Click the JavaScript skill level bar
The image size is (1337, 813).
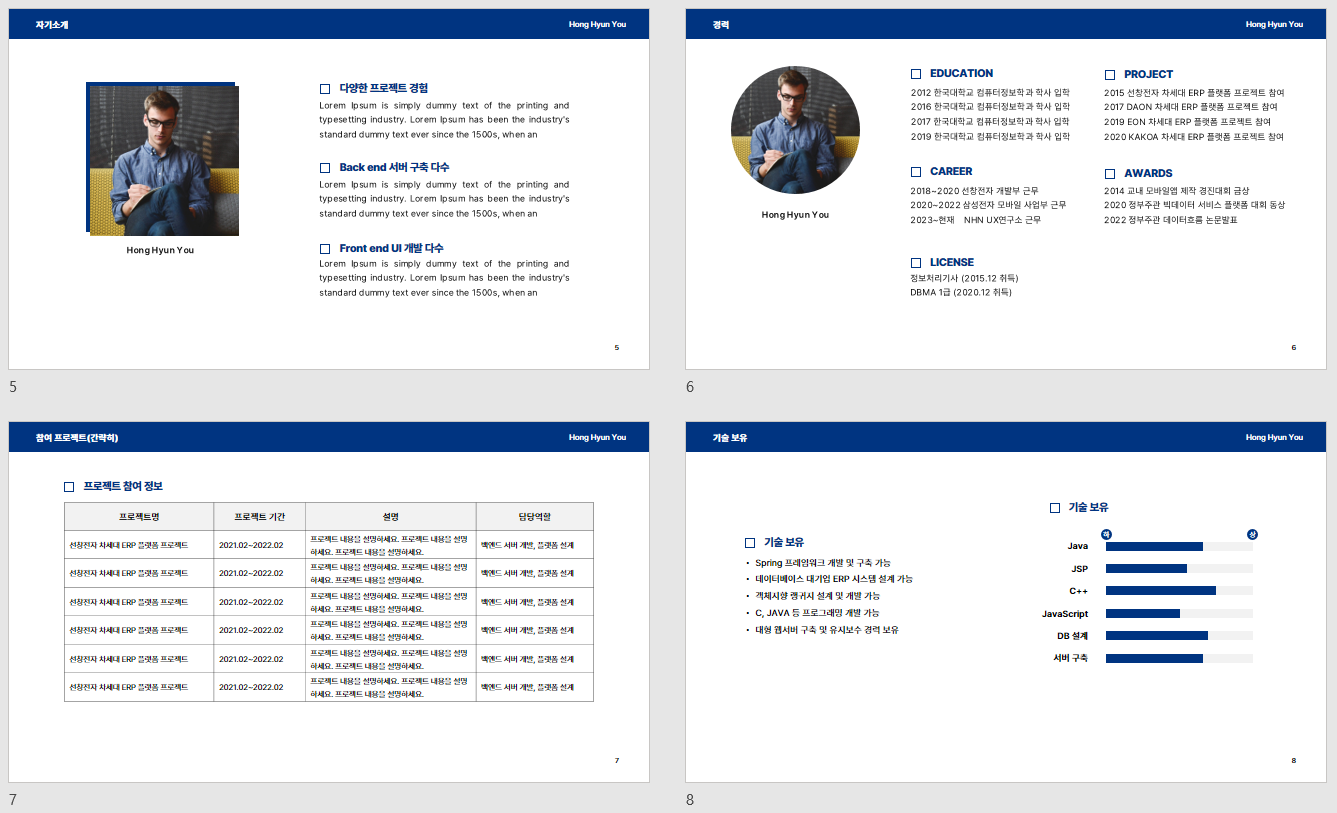tap(1179, 614)
